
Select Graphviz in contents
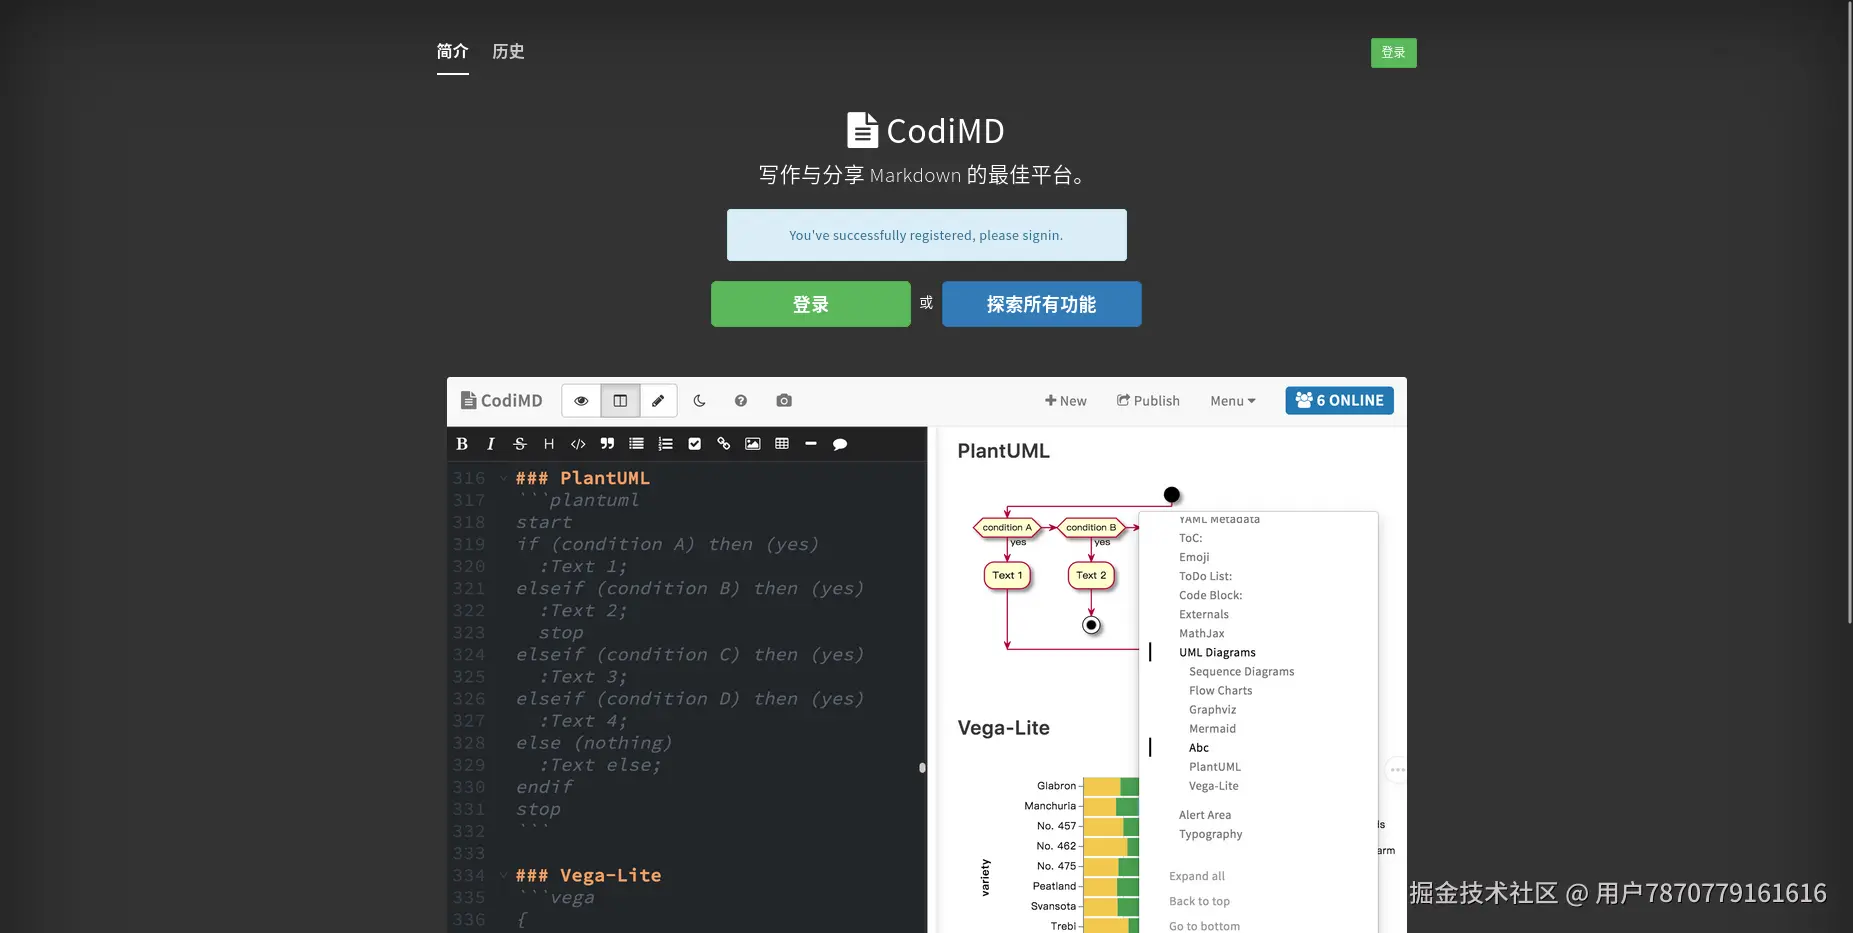(1213, 710)
